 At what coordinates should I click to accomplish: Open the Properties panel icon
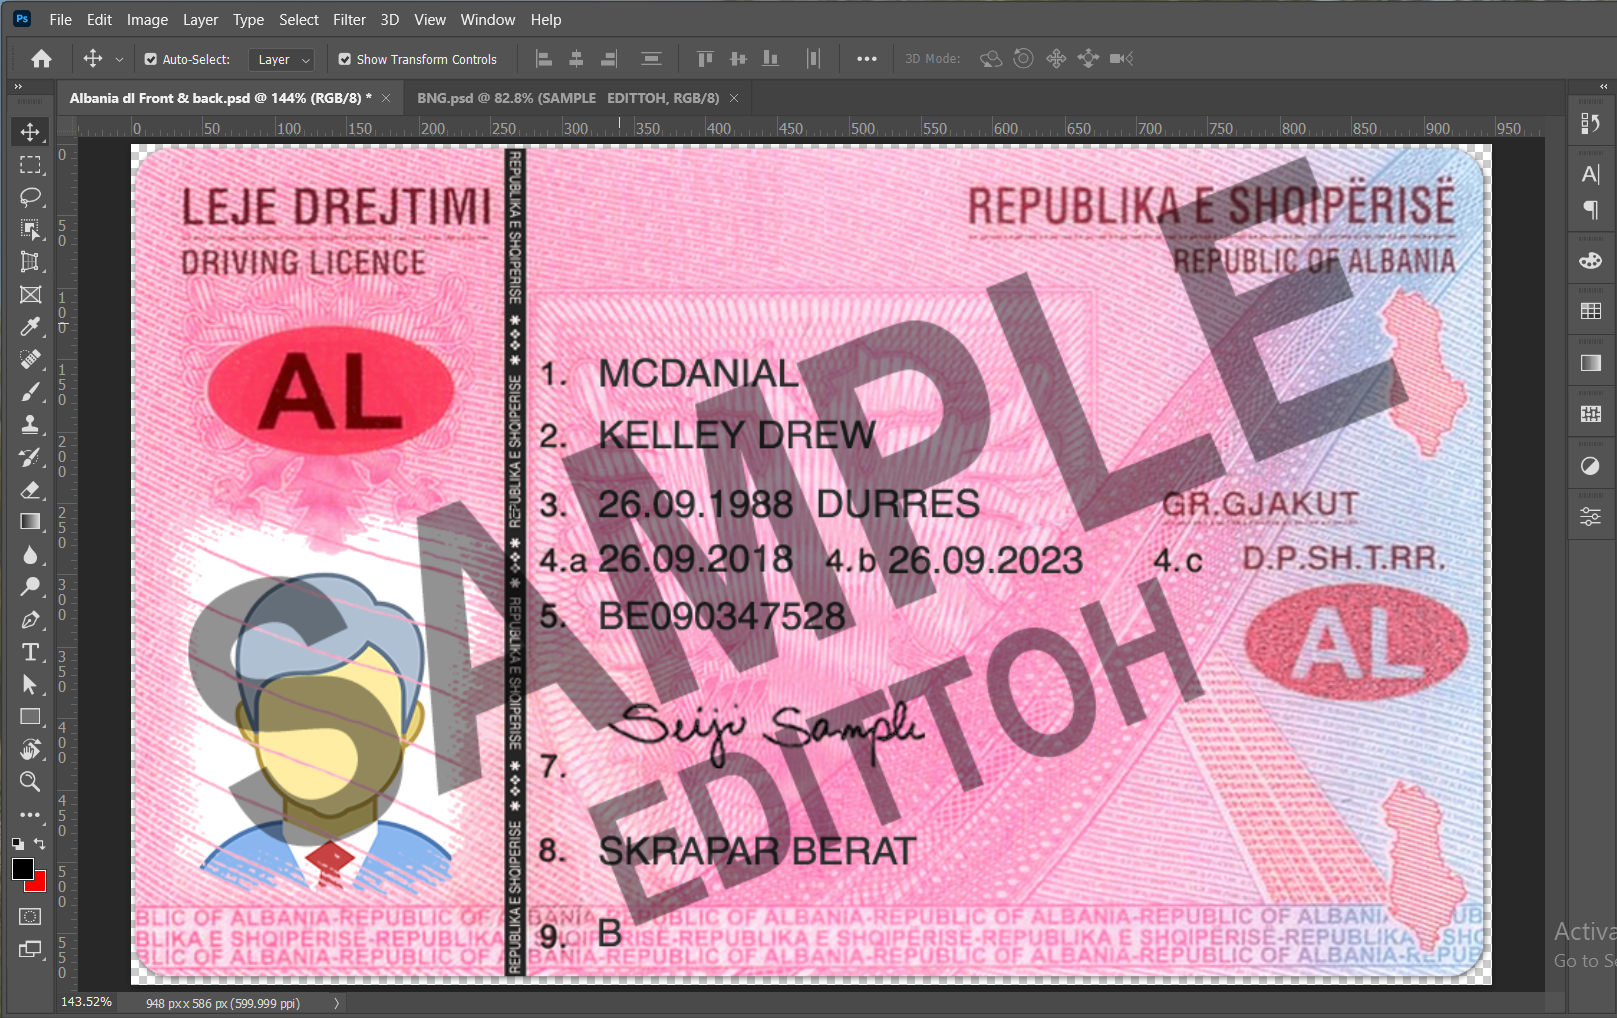click(1590, 517)
